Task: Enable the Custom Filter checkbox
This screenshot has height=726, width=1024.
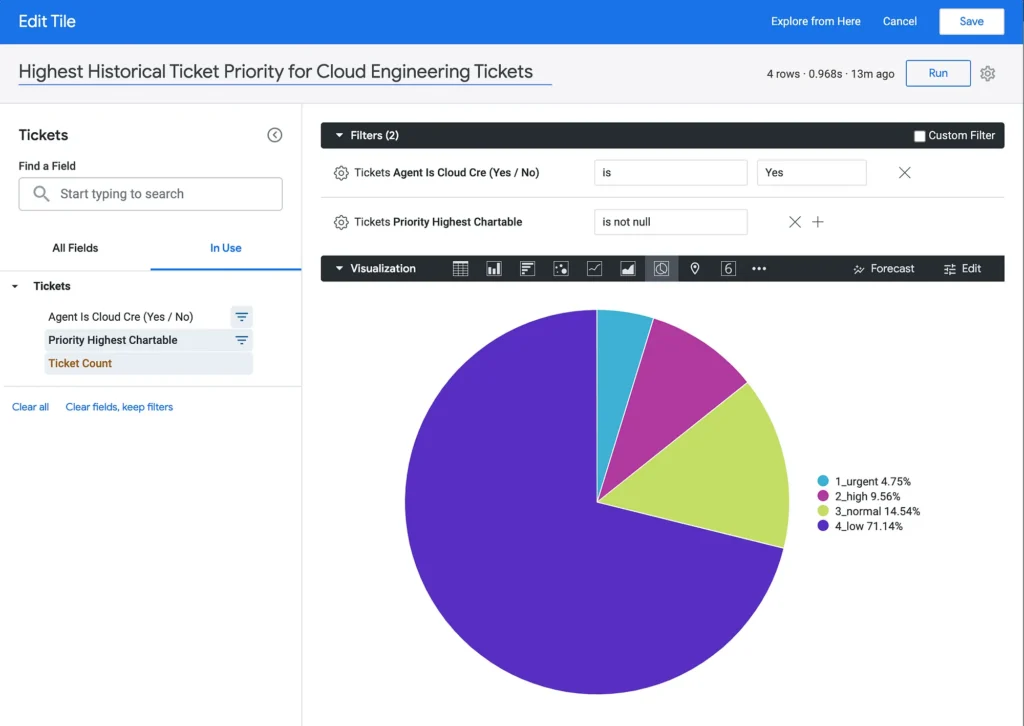Action: (x=920, y=136)
